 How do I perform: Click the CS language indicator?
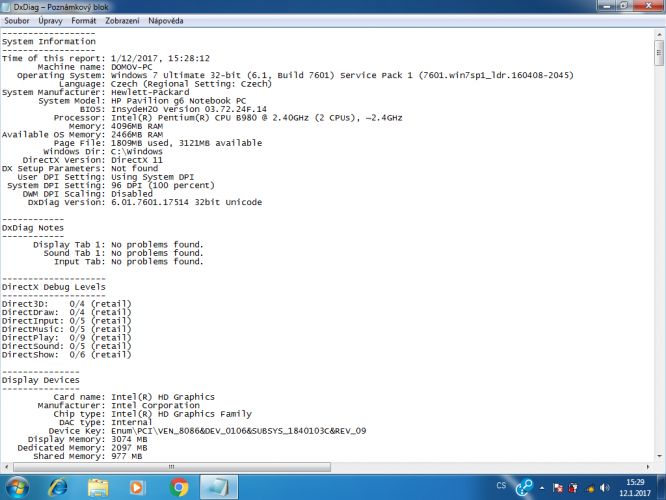click(501, 485)
